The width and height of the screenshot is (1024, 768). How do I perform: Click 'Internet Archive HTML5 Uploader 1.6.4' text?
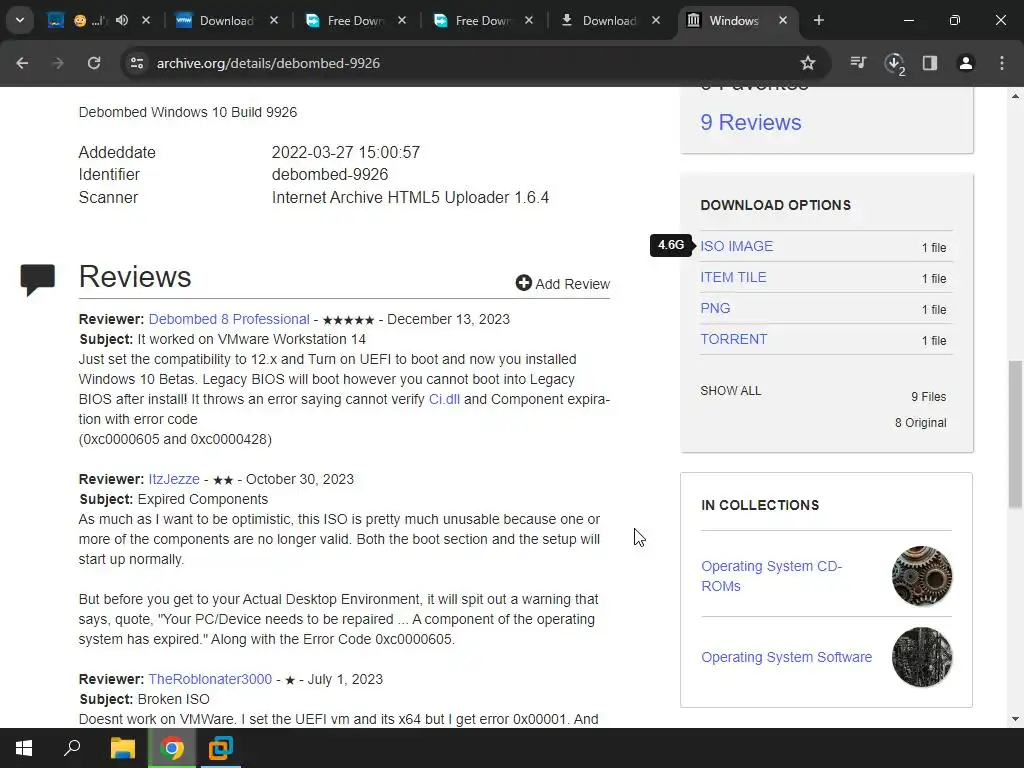coord(410,197)
